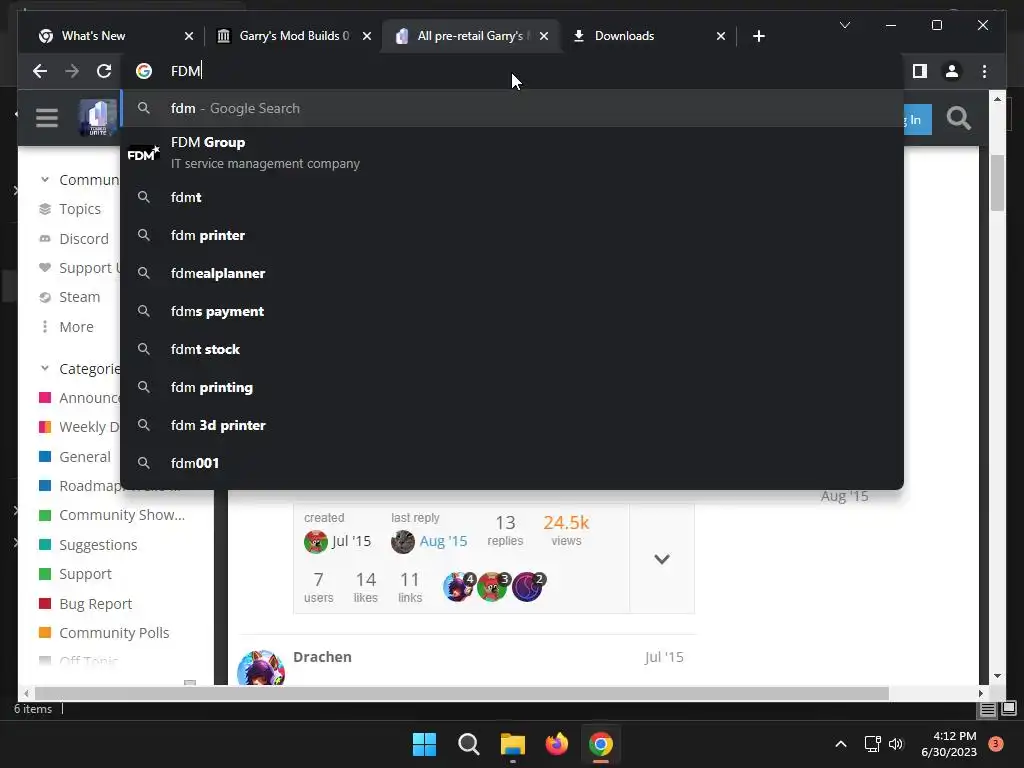Image resolution: width=1024 pixels, height=768 pixels.
Task: Click Drachen's post avatar
Action: tap(261, 669)
